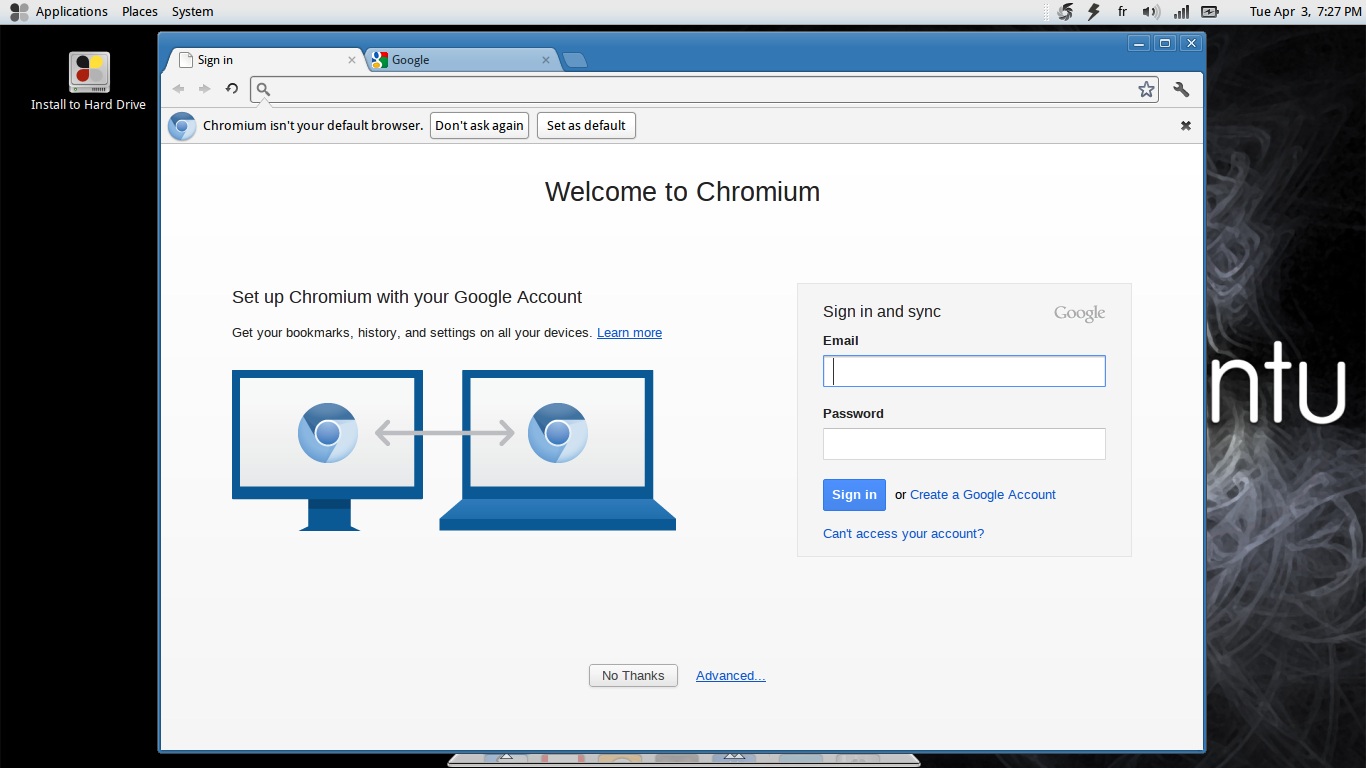The width and height of the screenshot is (1366, 768).
Task: Minimize the Chromium window
Action: [1138, 43]
